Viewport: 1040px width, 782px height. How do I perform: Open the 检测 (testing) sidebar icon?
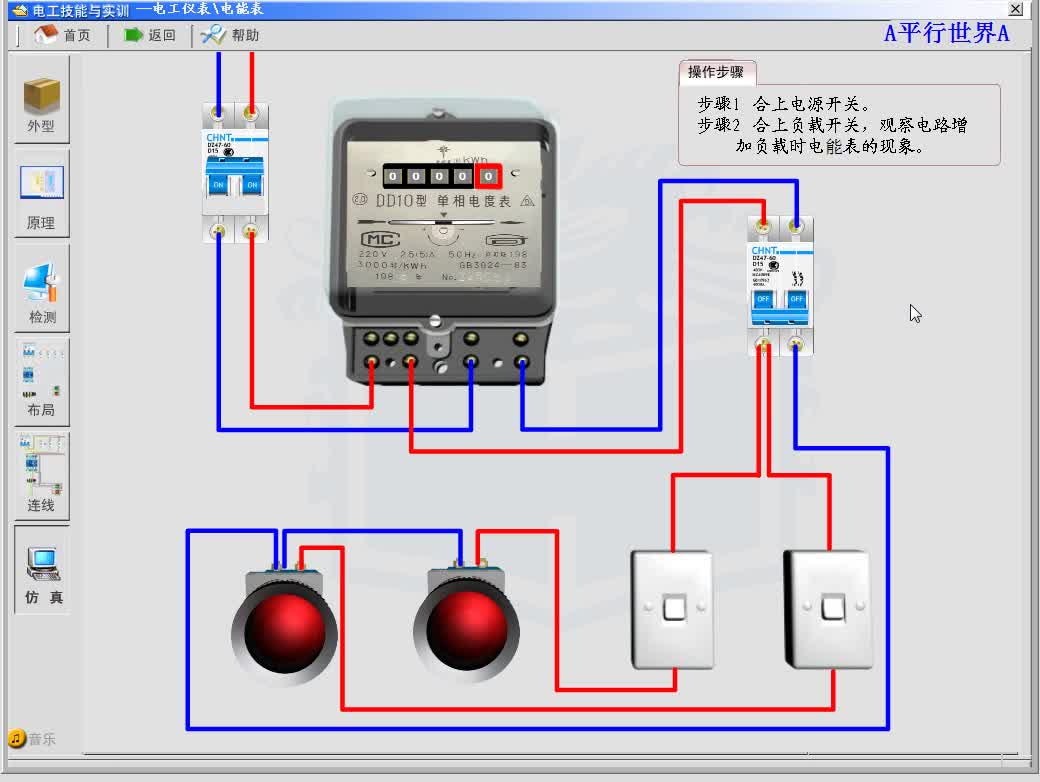(x=41, y=291)
